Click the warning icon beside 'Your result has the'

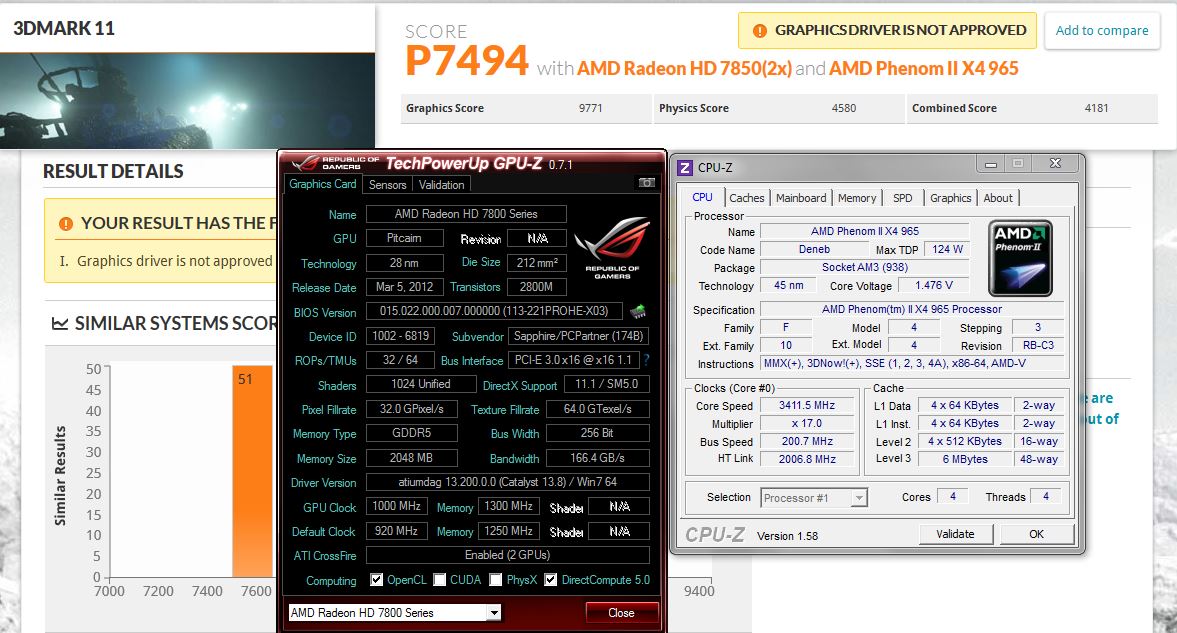coord(66,224)
